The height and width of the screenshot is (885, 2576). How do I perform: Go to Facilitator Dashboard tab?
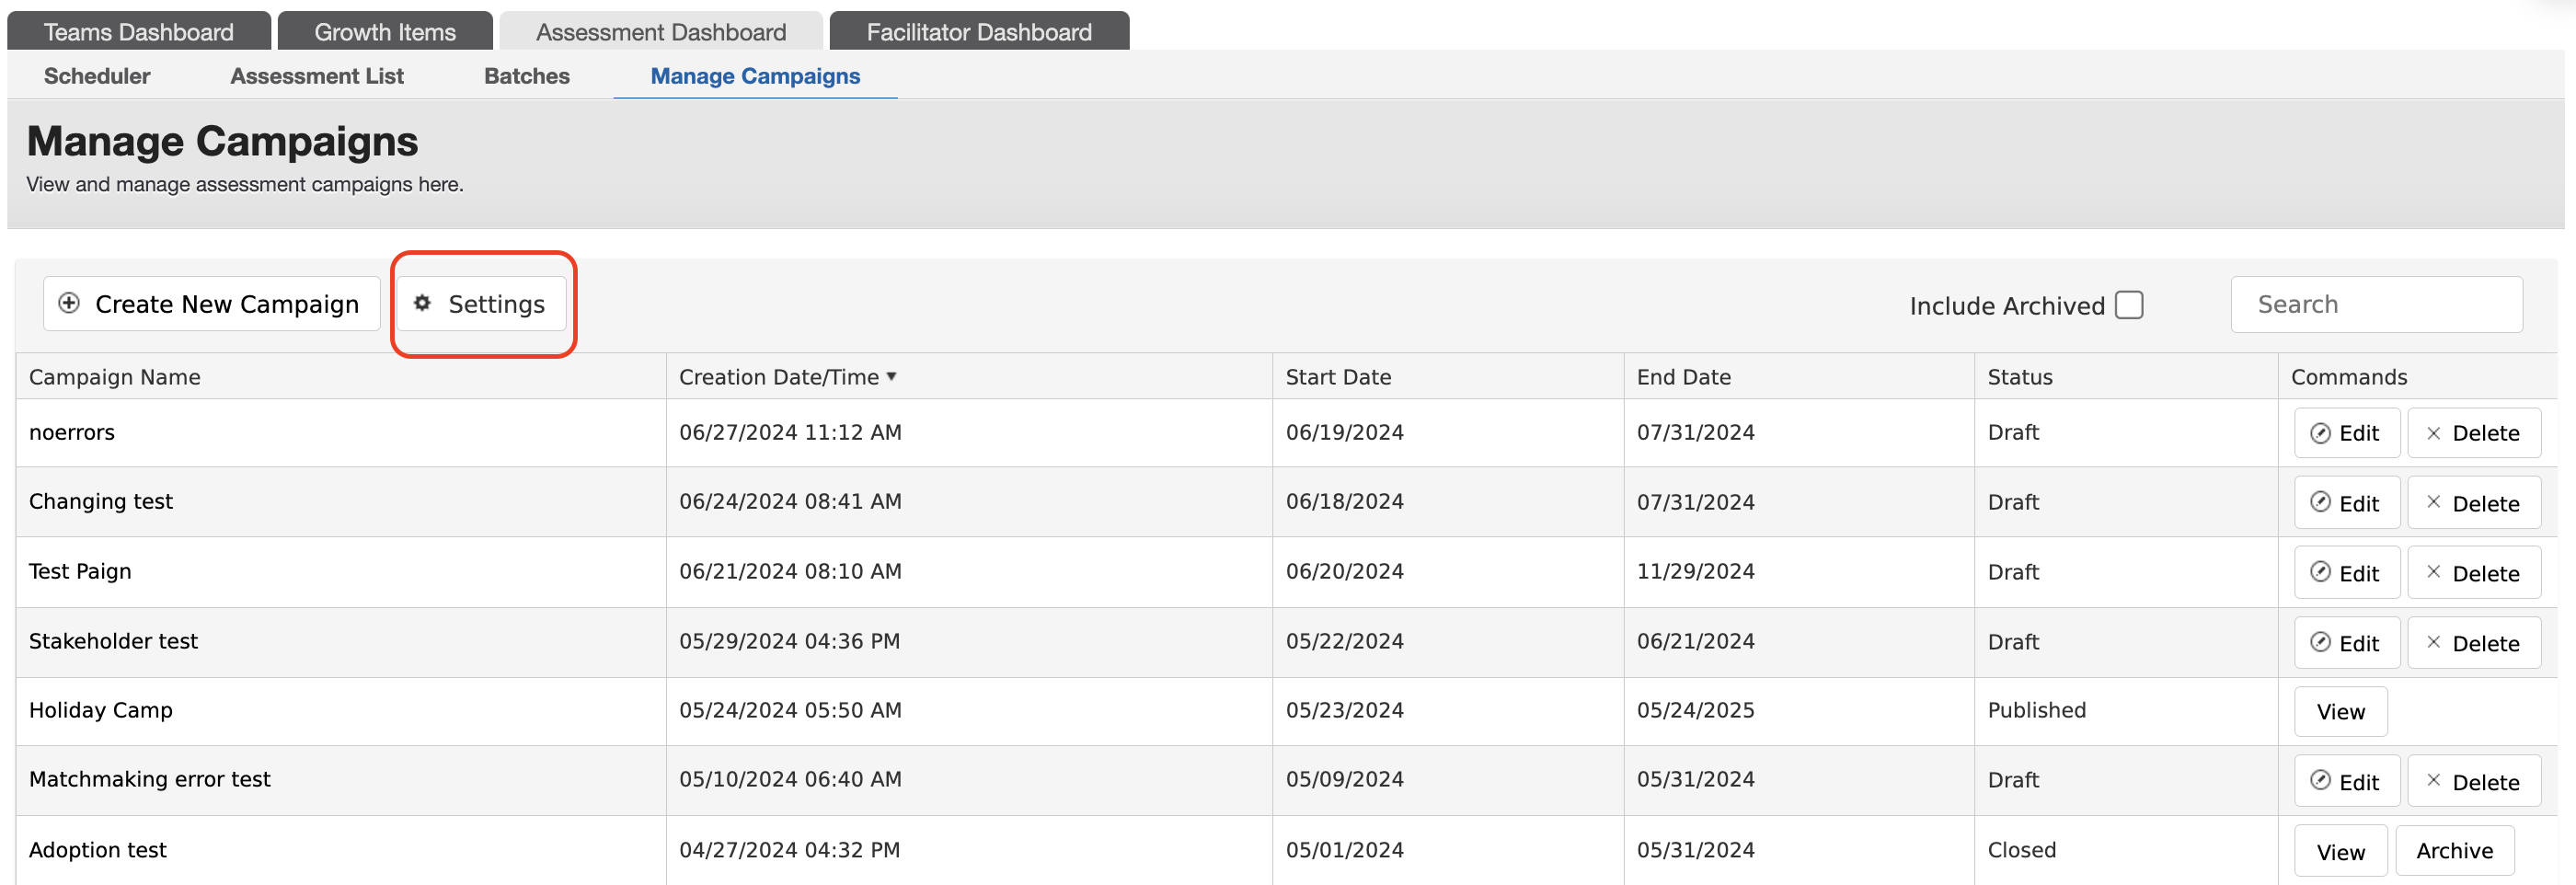pyautogui.click(x=979, y=31)
